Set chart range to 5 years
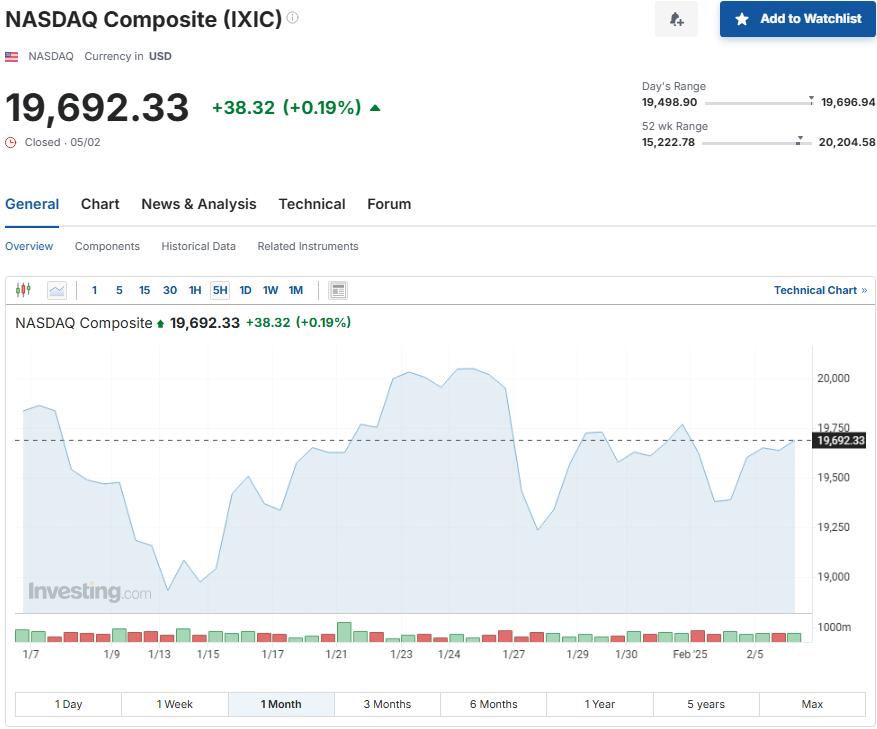 [x=706, y=704]
